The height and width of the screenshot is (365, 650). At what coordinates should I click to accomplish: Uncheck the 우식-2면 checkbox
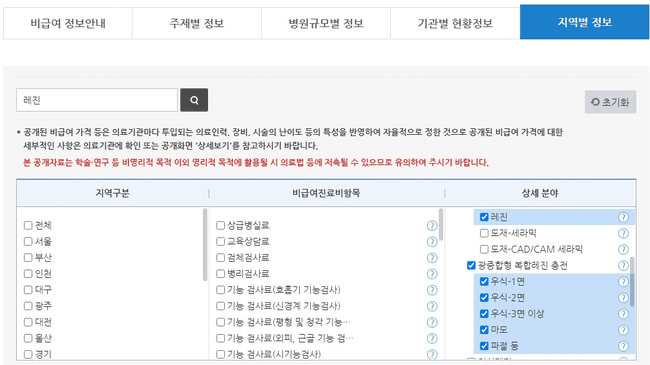coord(484,297)
